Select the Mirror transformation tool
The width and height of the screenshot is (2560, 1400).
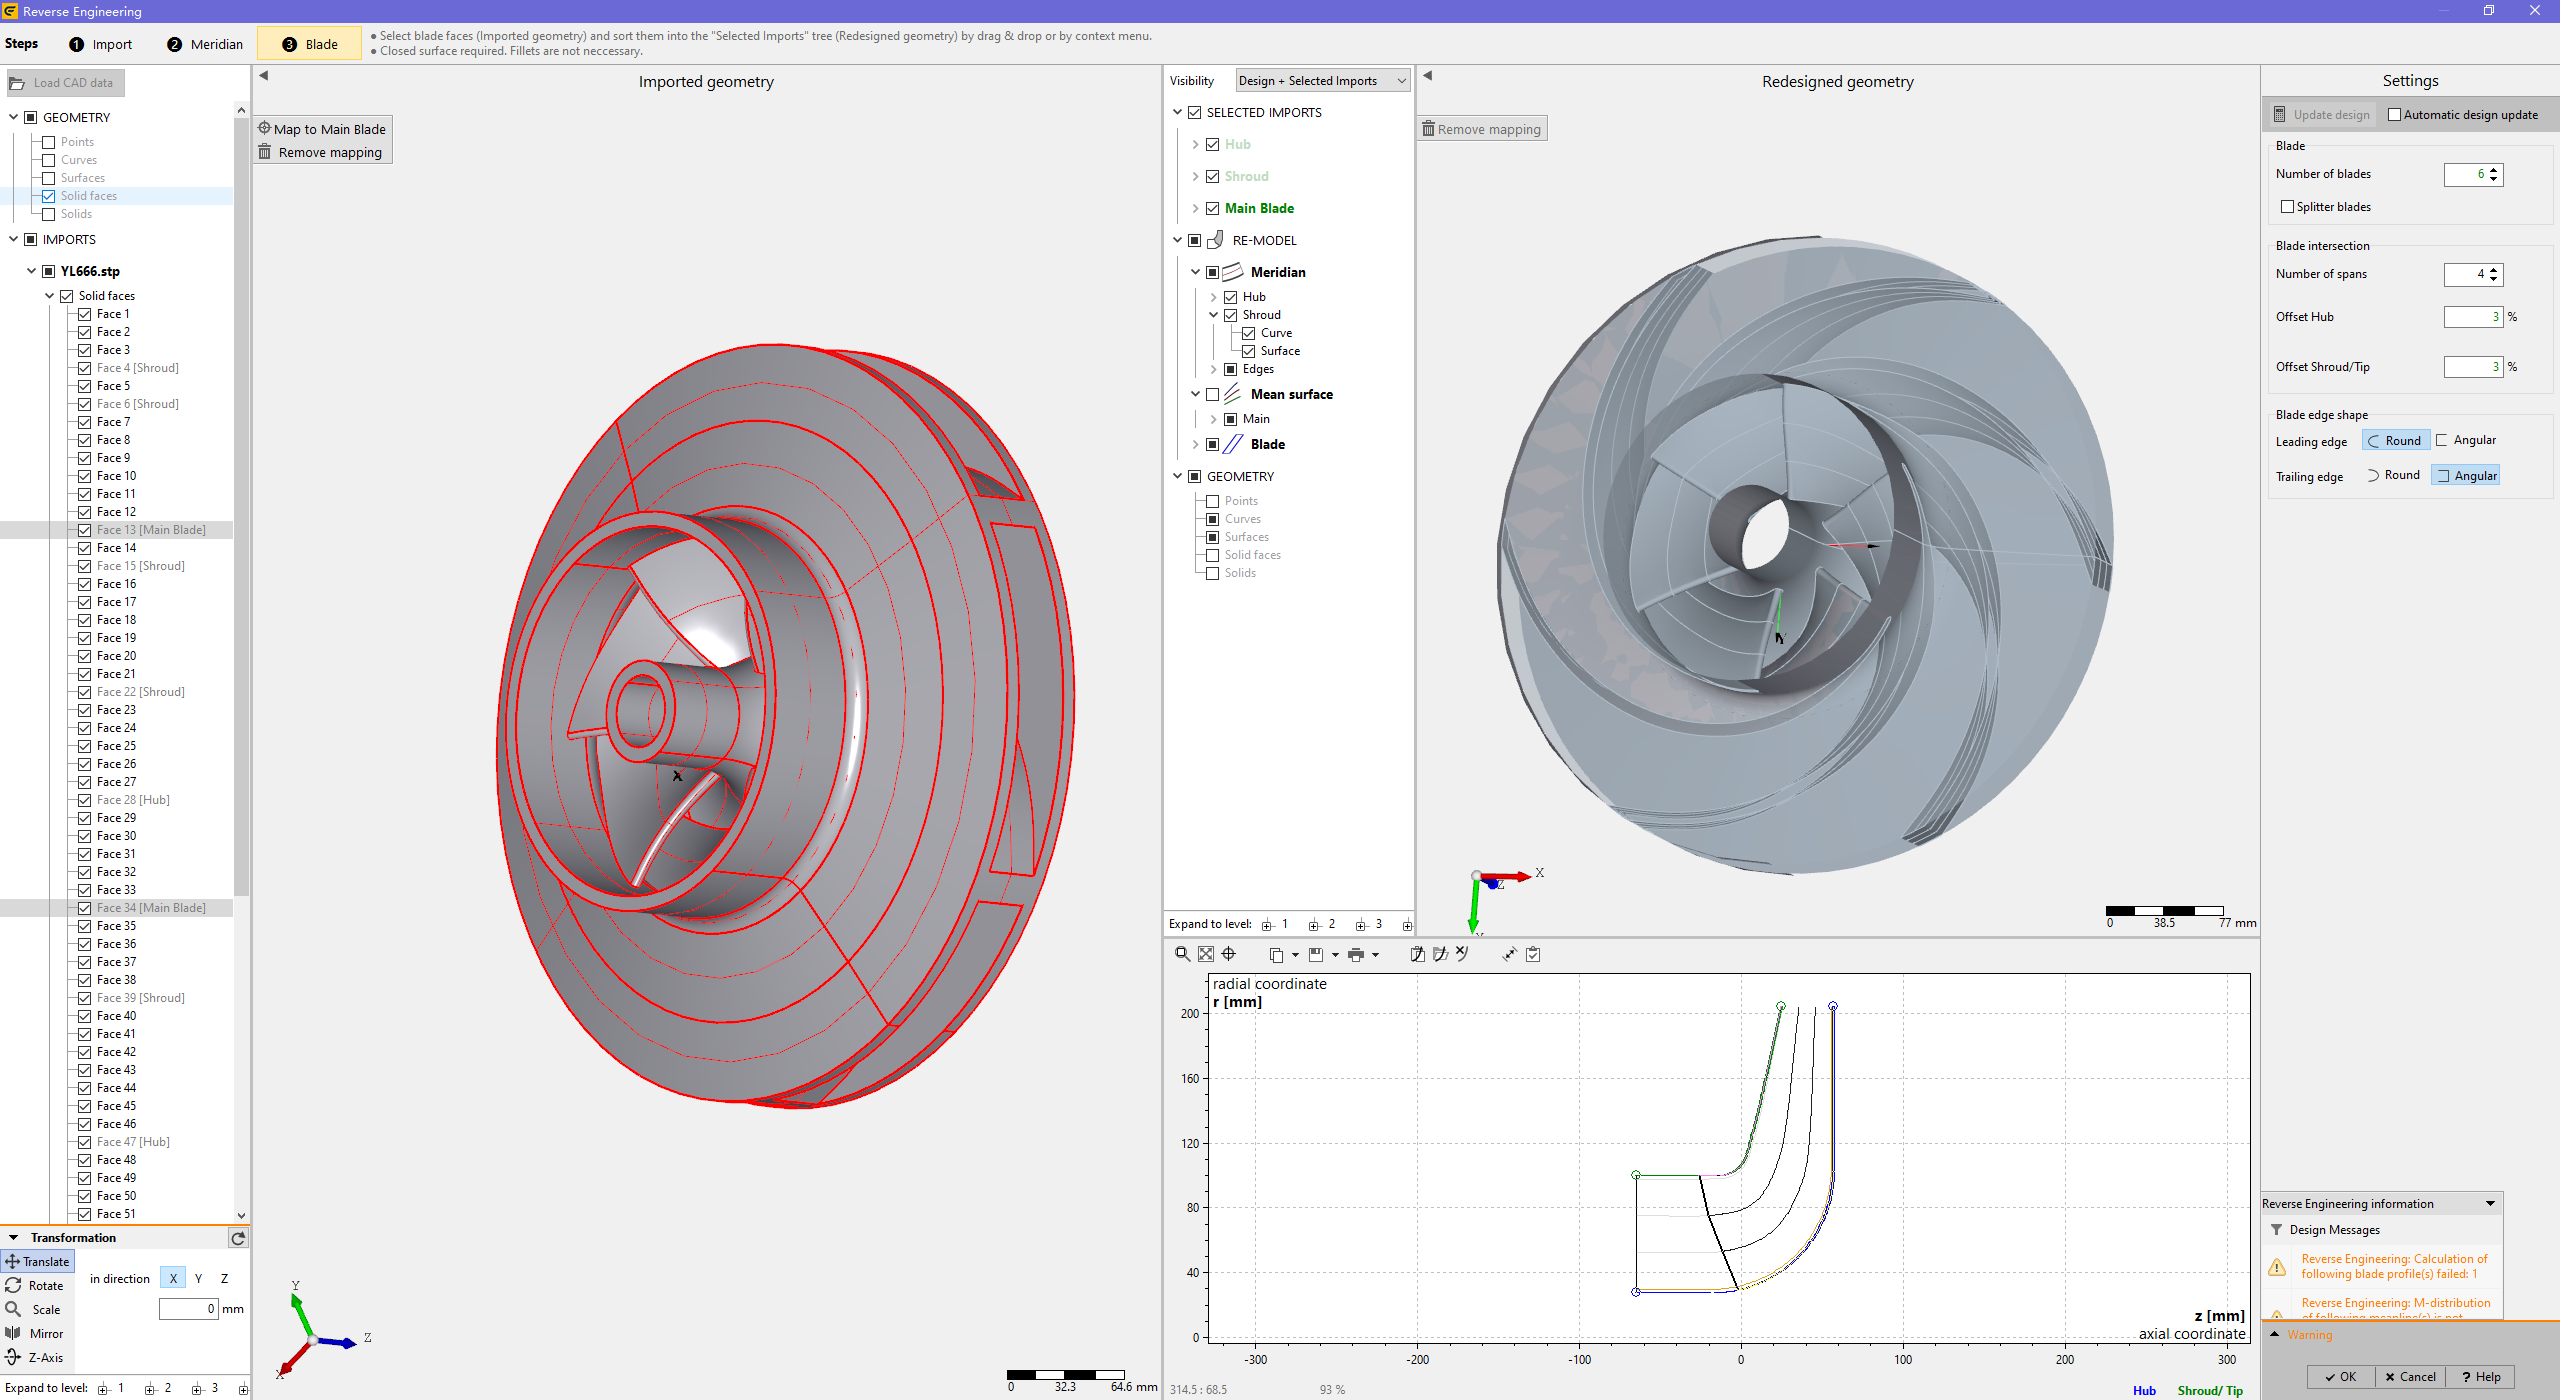(x=36, y=1333)
